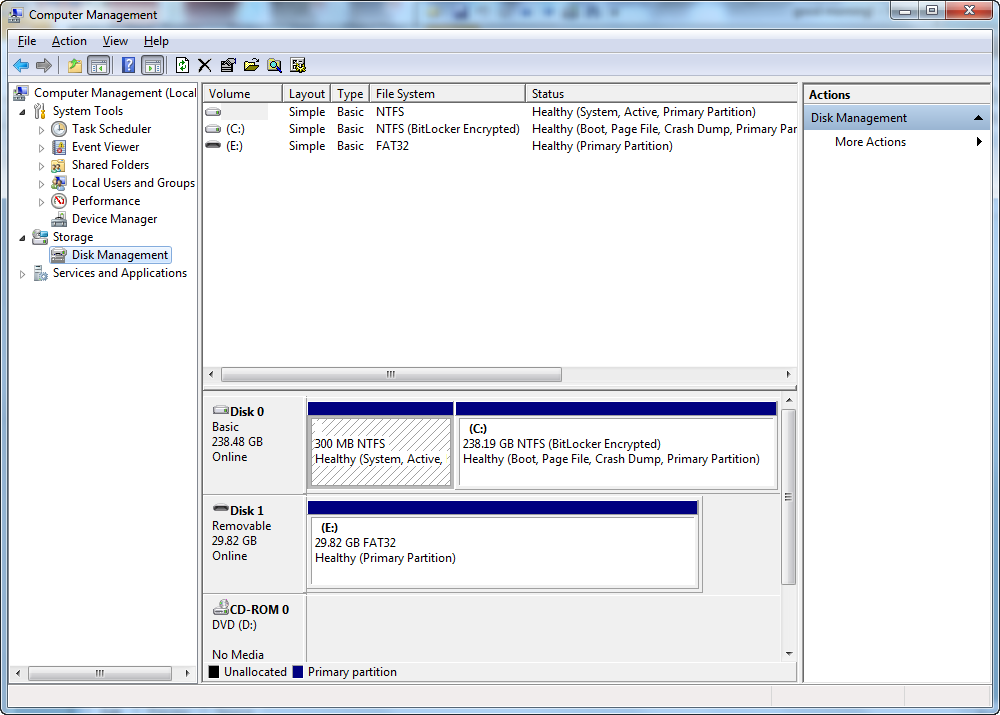
Task: Click the Back arrow in toolbar
Action: click(21, 65)
